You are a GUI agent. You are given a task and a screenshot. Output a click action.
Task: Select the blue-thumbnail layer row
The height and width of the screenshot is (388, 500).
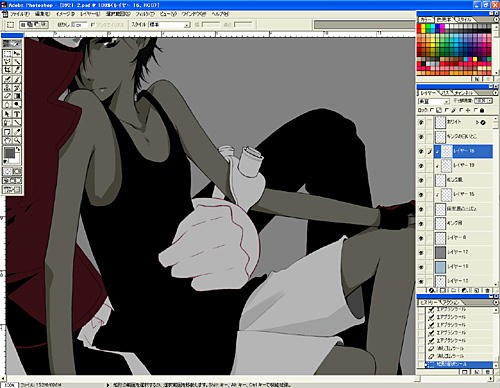point(455,267)
